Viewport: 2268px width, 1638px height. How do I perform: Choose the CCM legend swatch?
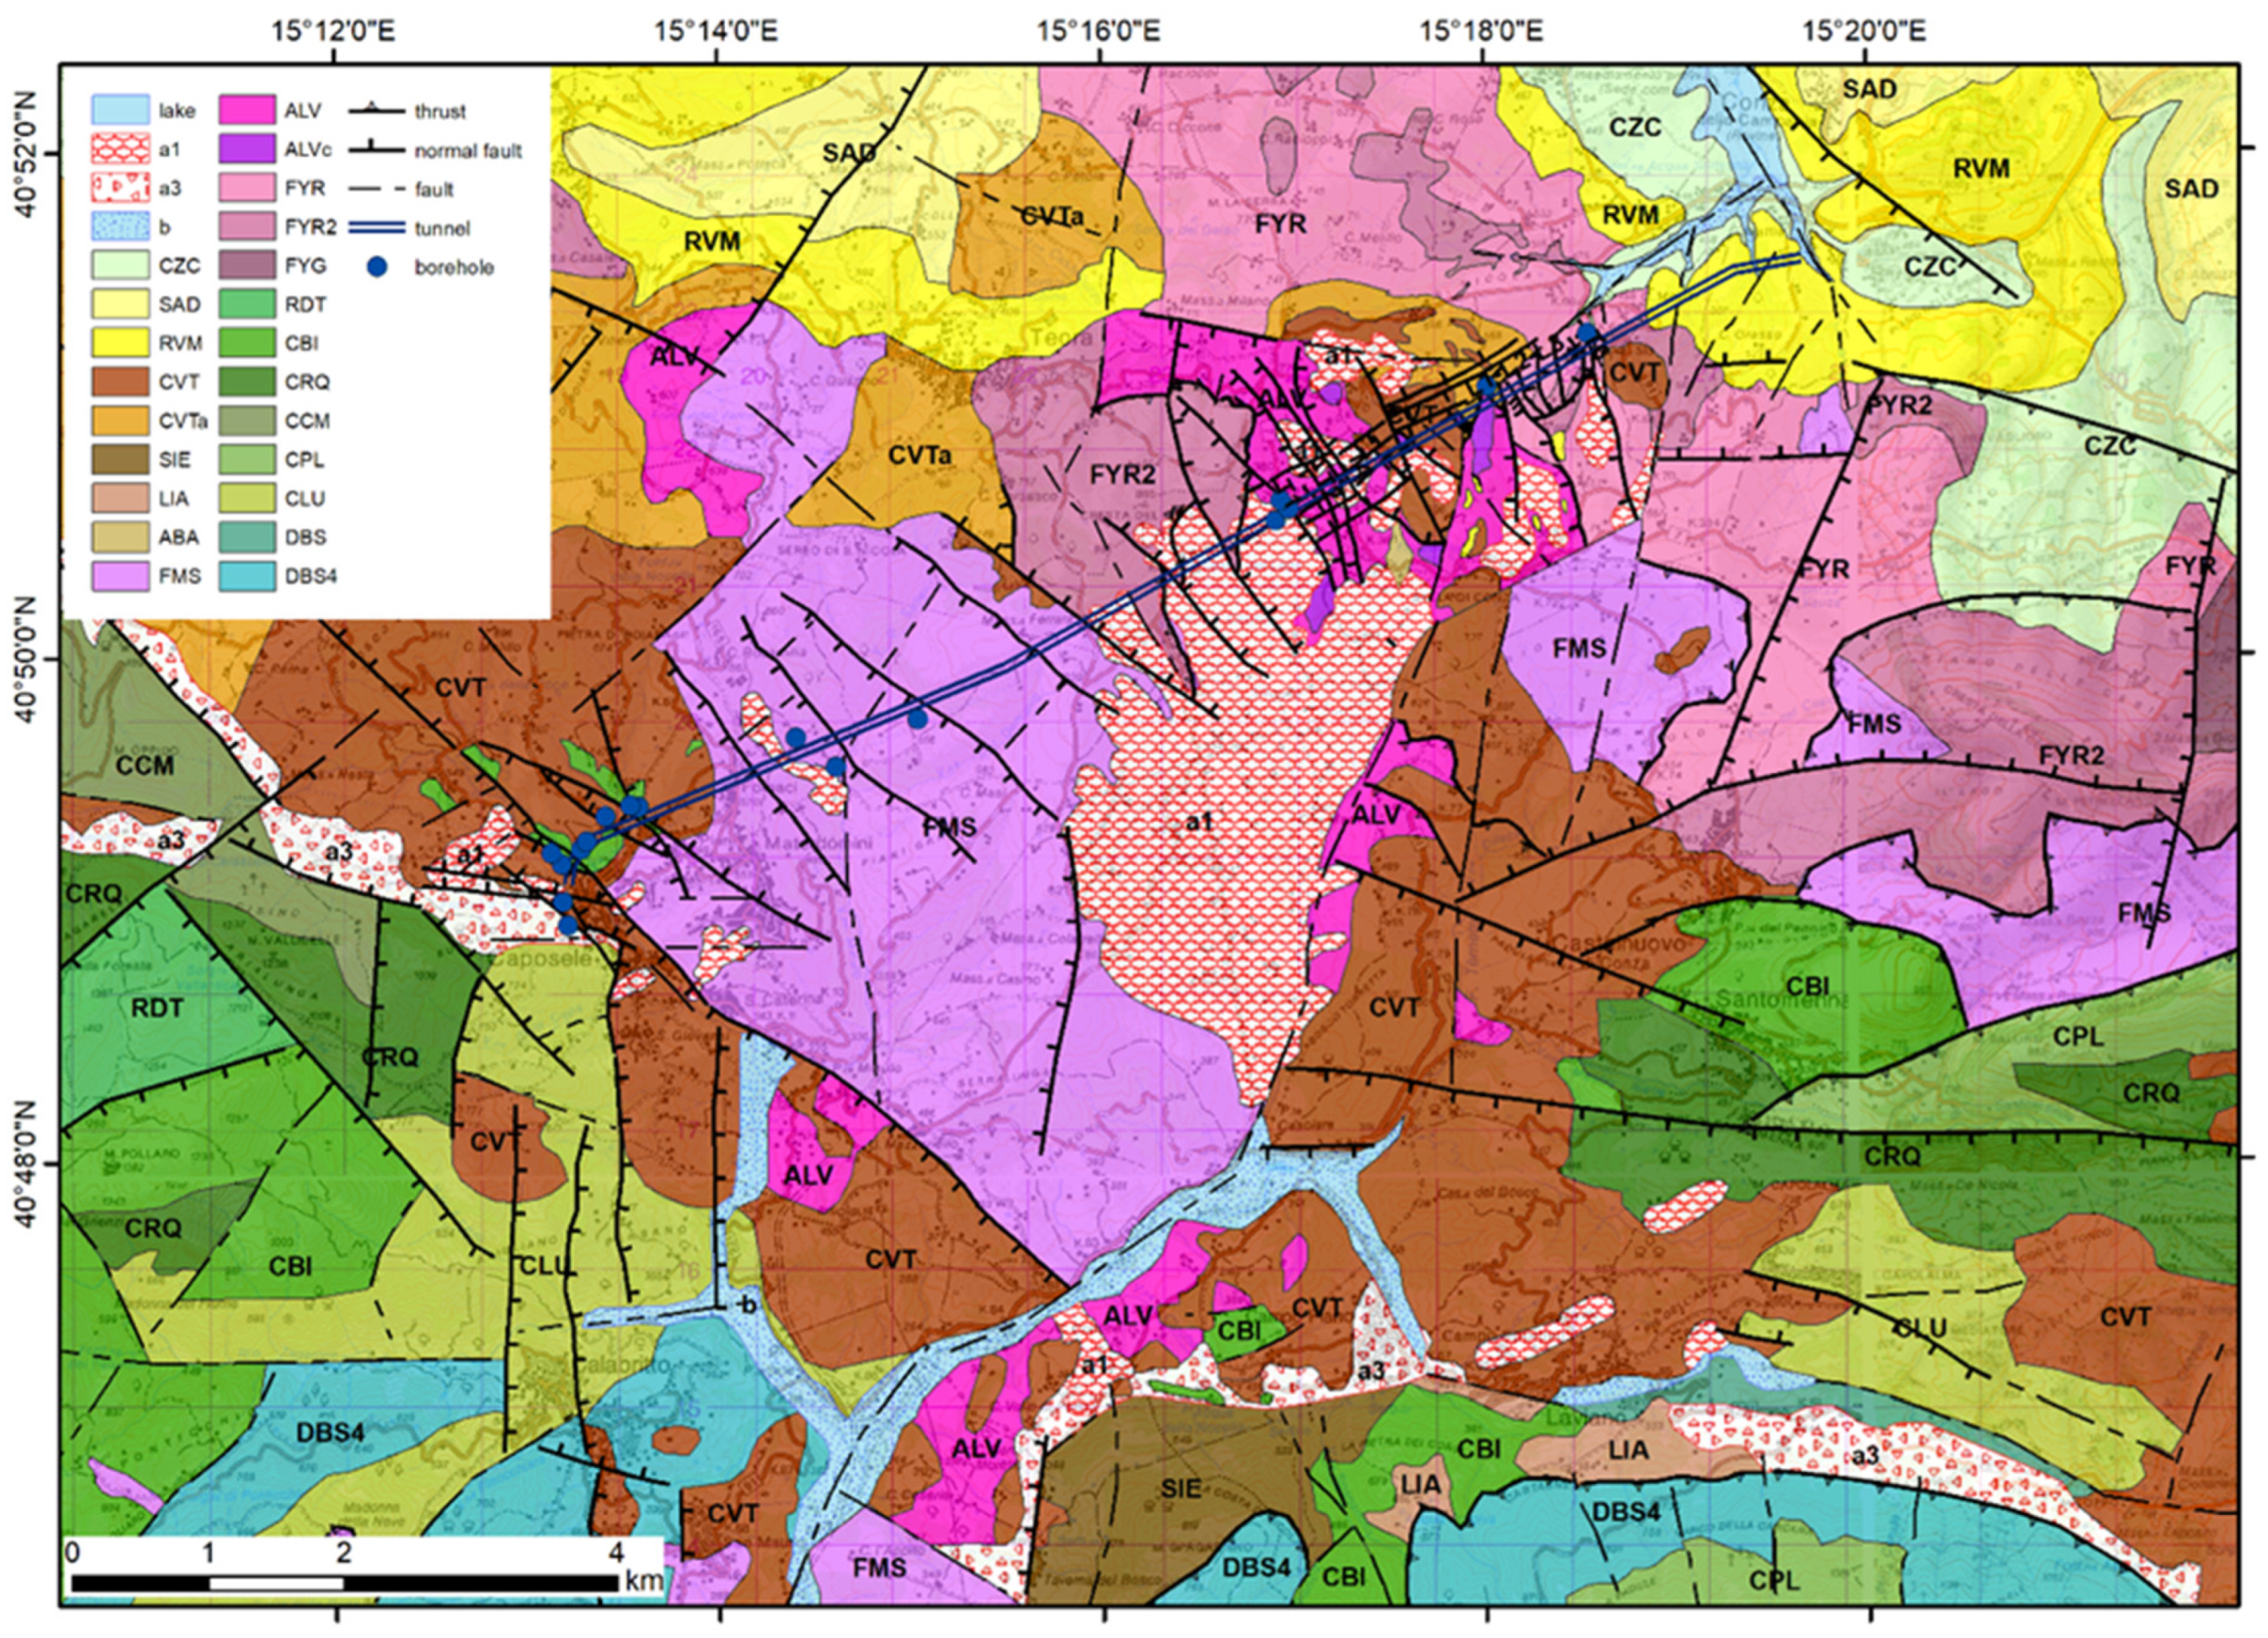pyautogui.click(x=248, y=421)
